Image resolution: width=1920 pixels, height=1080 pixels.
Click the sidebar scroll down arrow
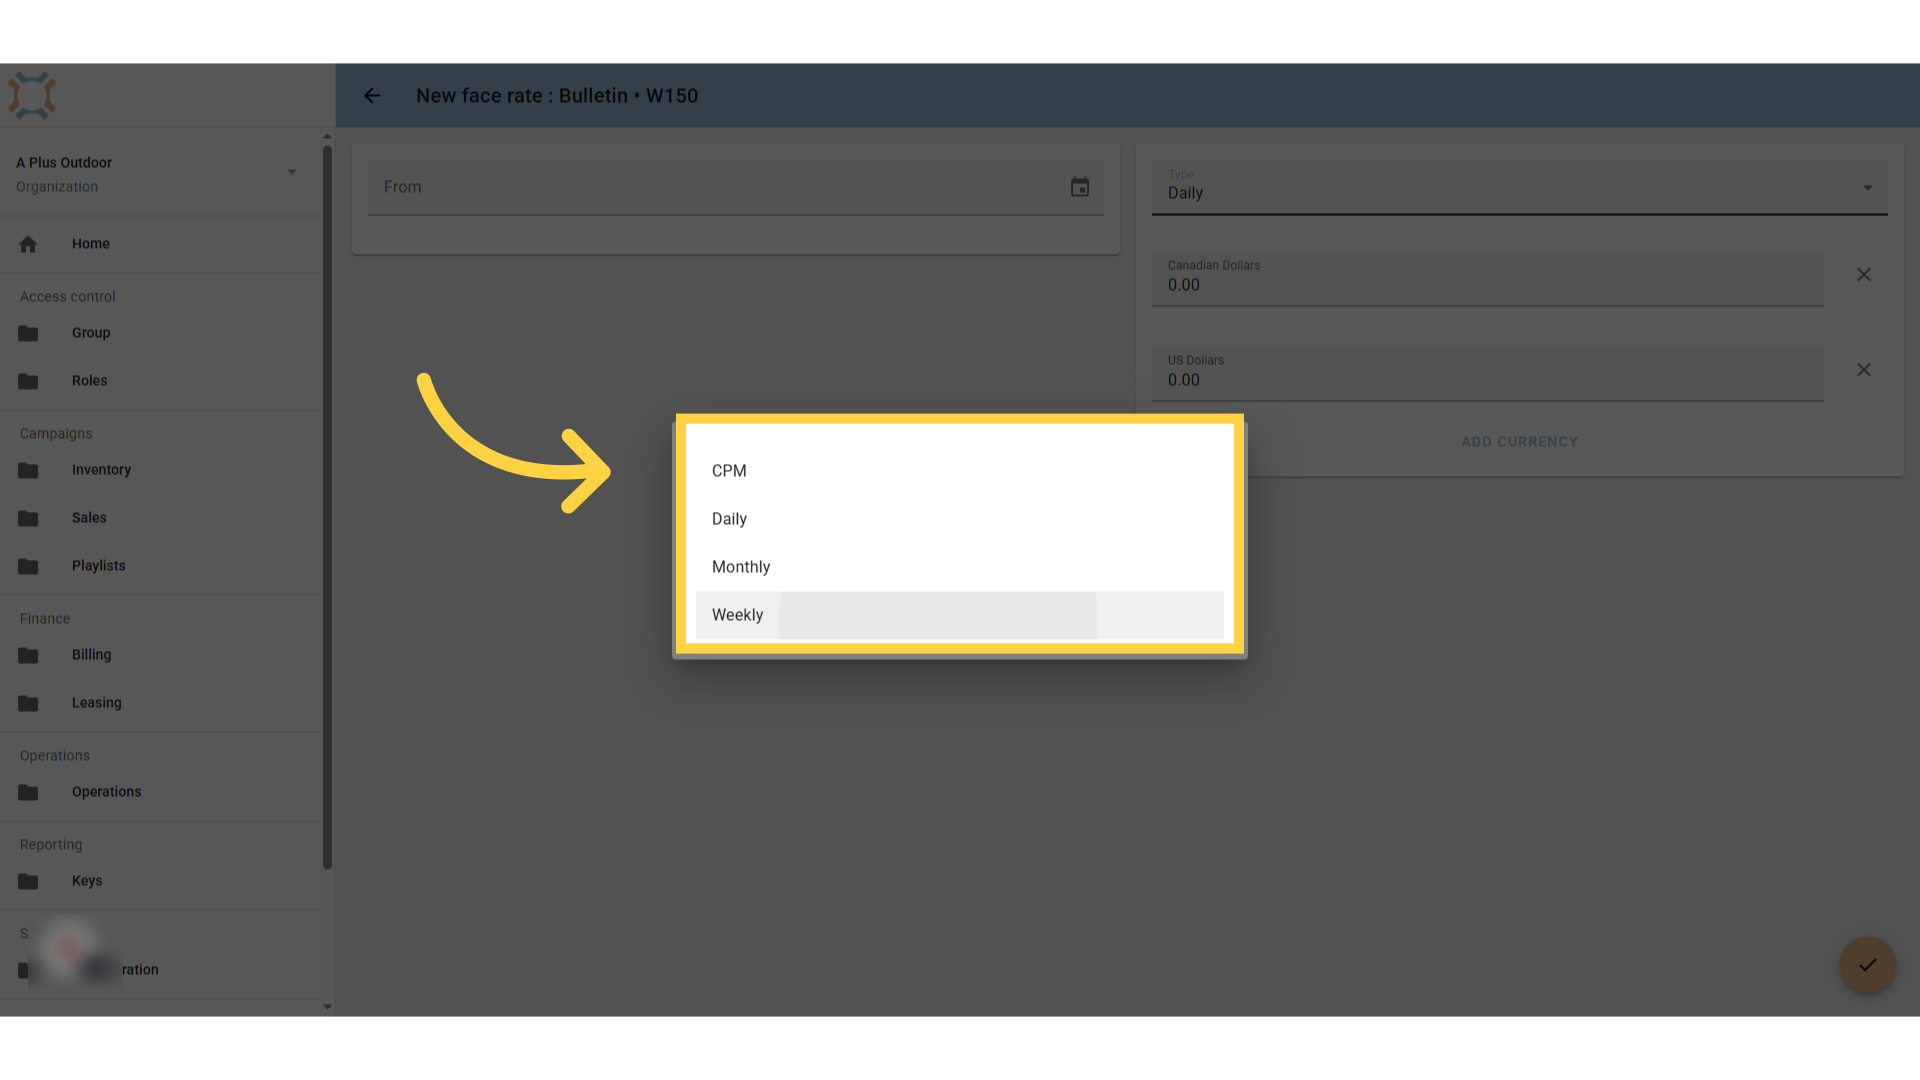[327, 1007]
